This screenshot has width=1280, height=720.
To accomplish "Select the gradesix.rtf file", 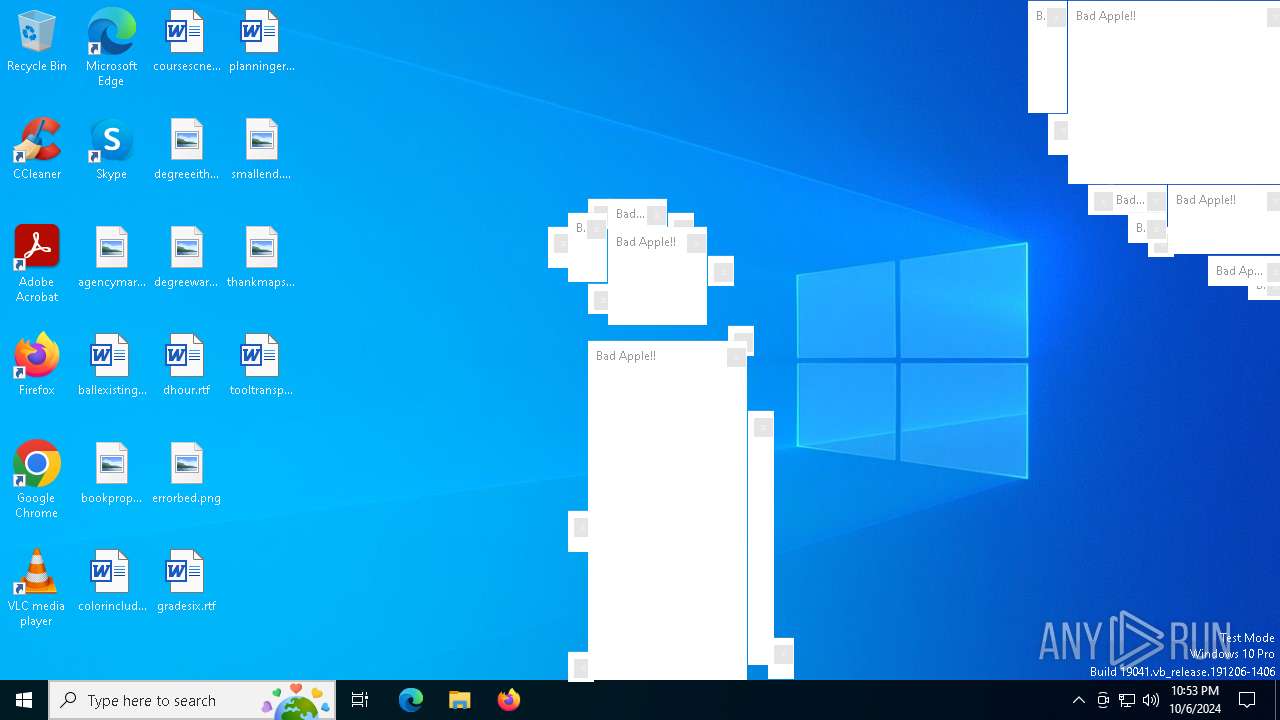I will pyautogui.click(x=186, y=582).
